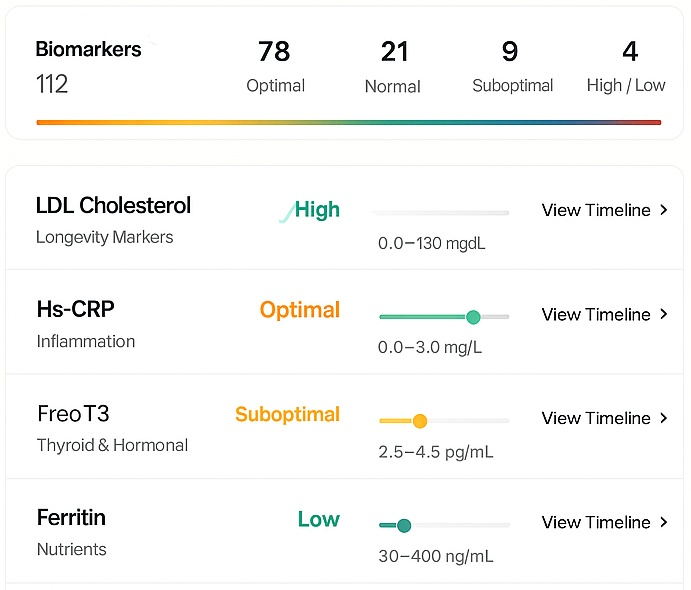This screenshot has width=691, height=590.
Task: Open View Timeline for LDL Cholesterol
Action: pyautogui.click(x=596, y=210)
